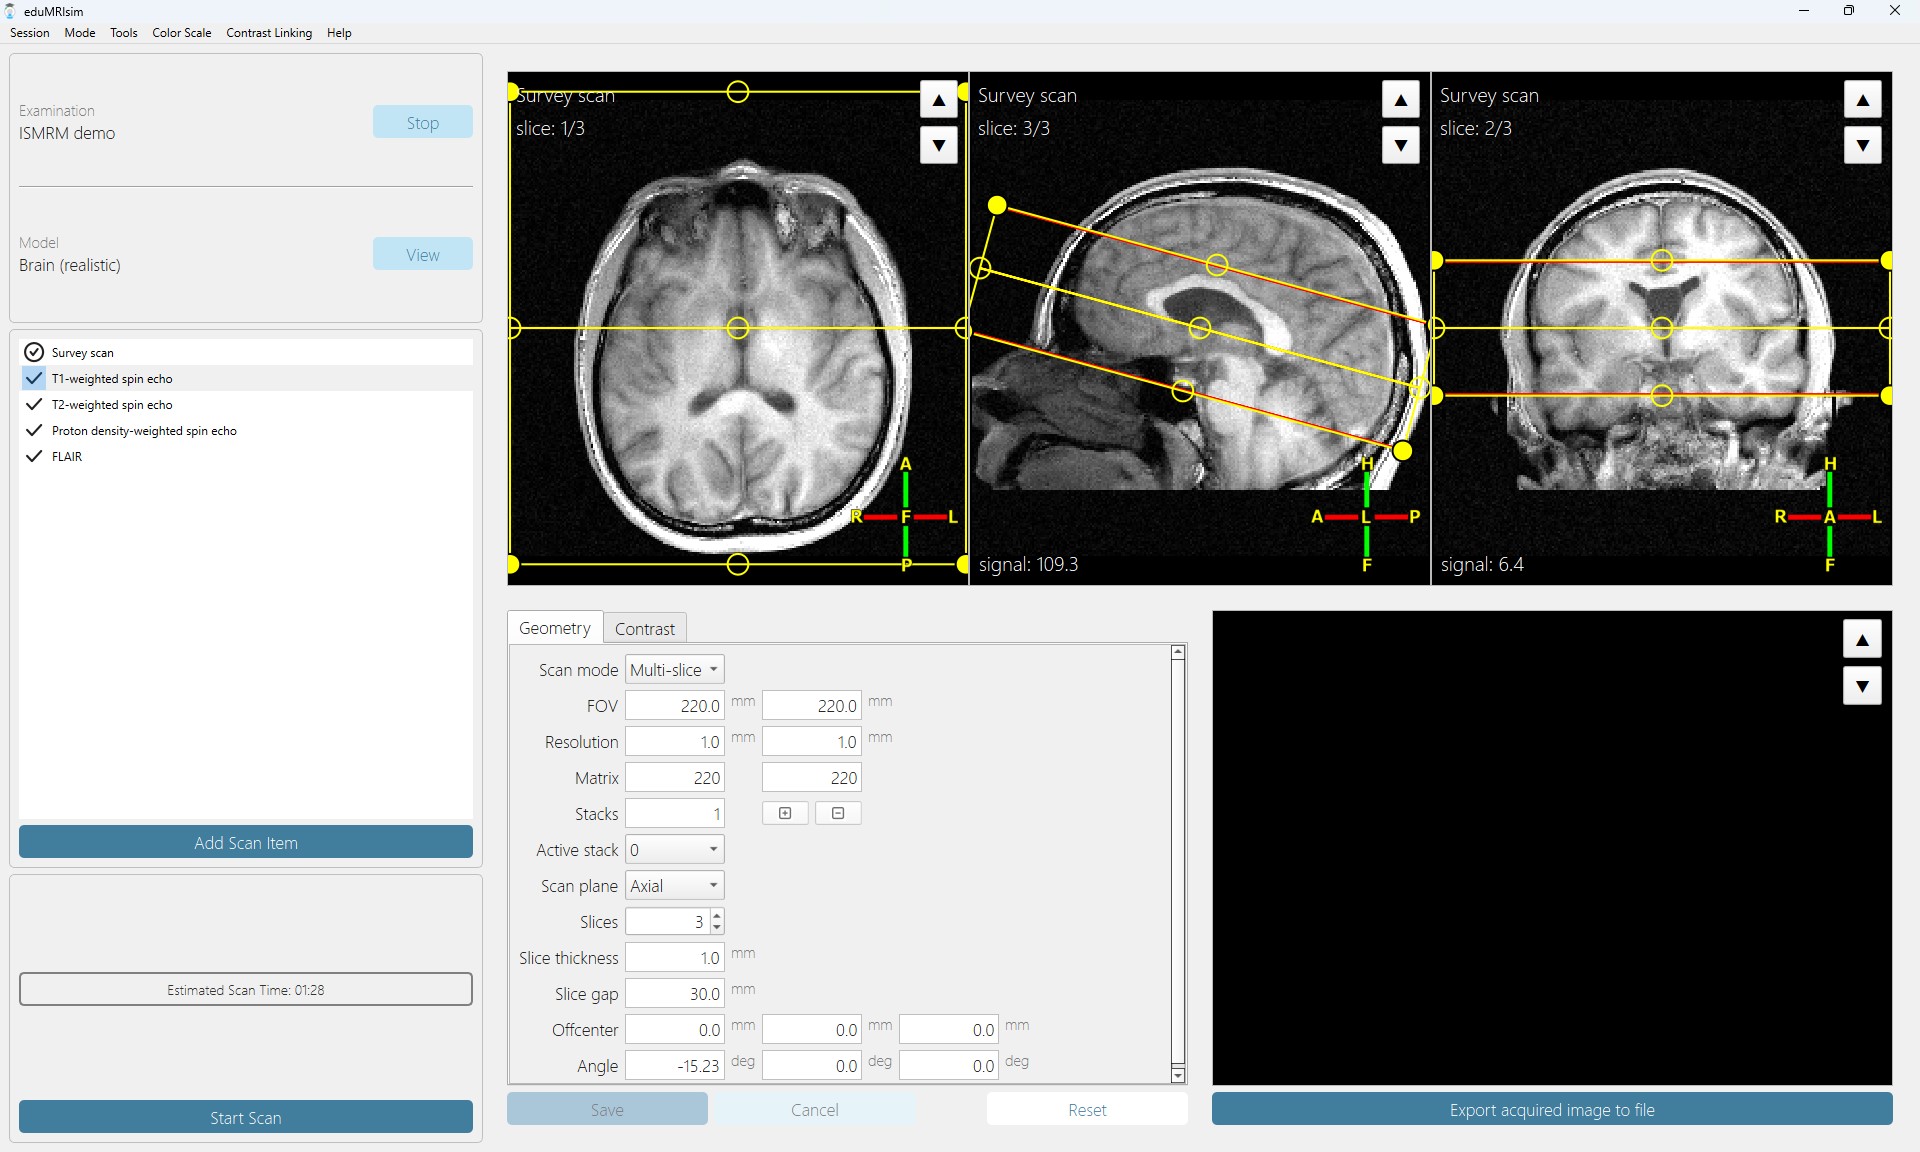The height and width of the screenshot is (1152, 1920).
Task: Click the second Matrix input field
Action: coord(812,778)
